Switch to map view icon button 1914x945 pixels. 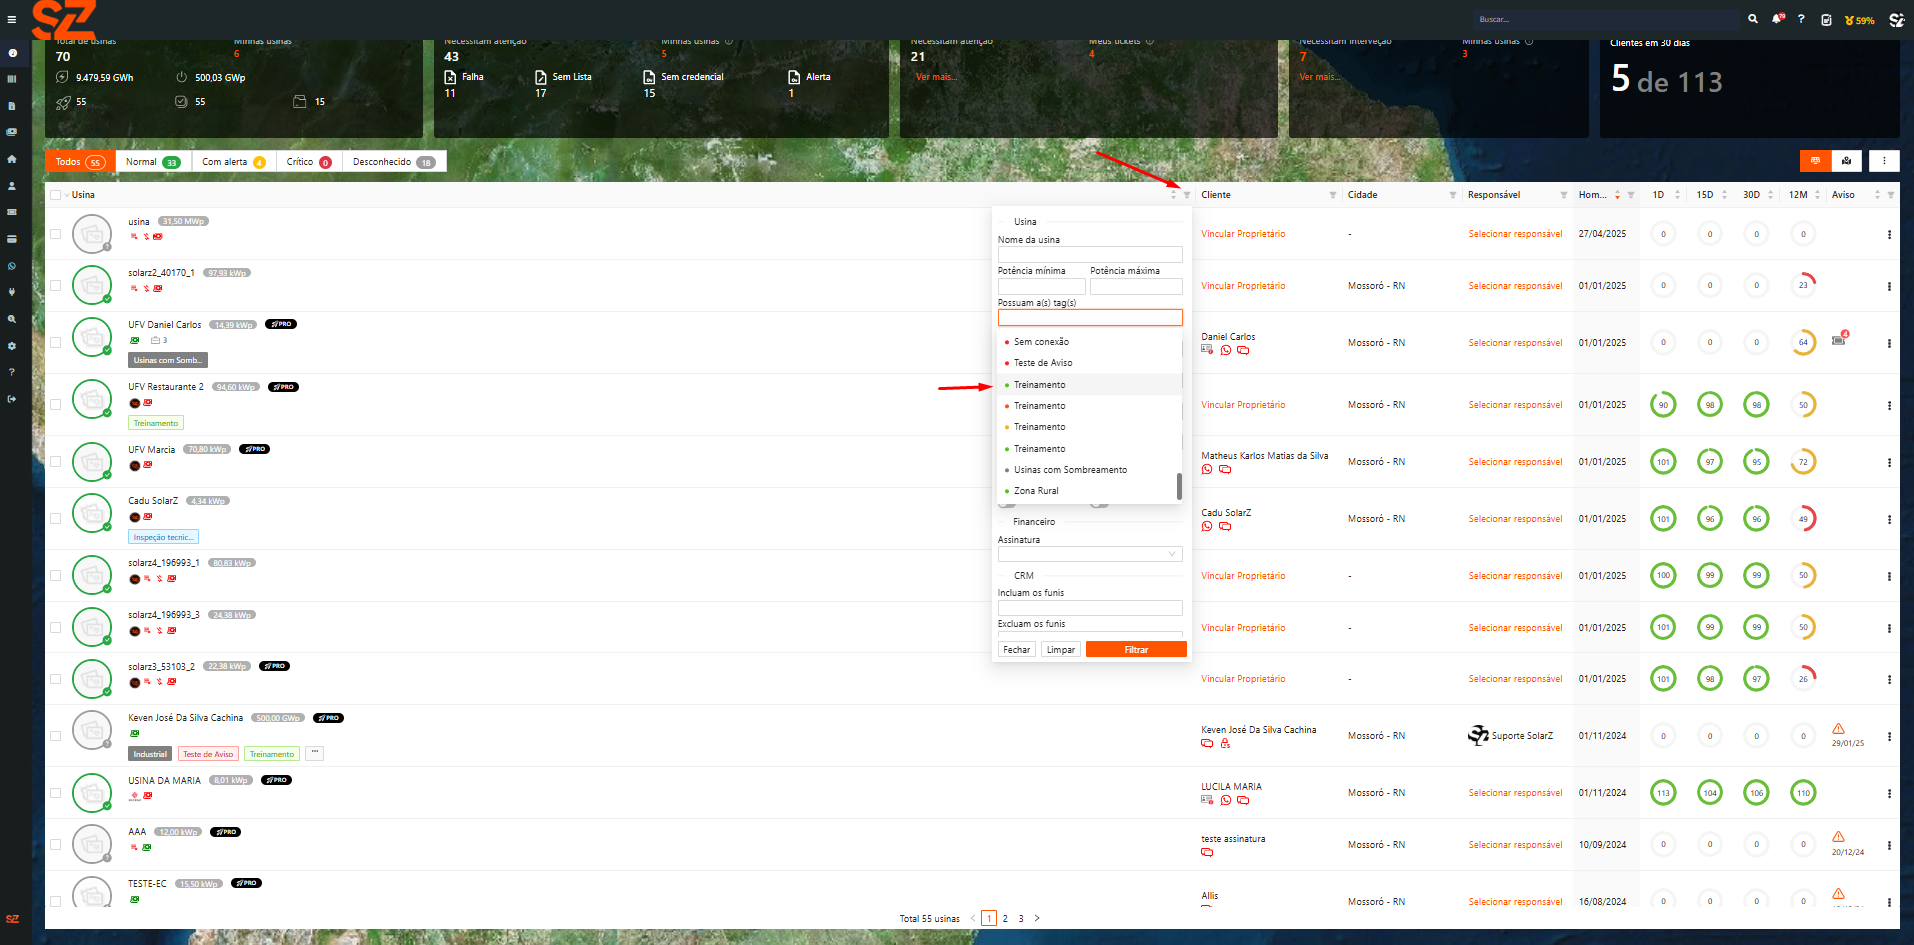(x=1846, y=161)
